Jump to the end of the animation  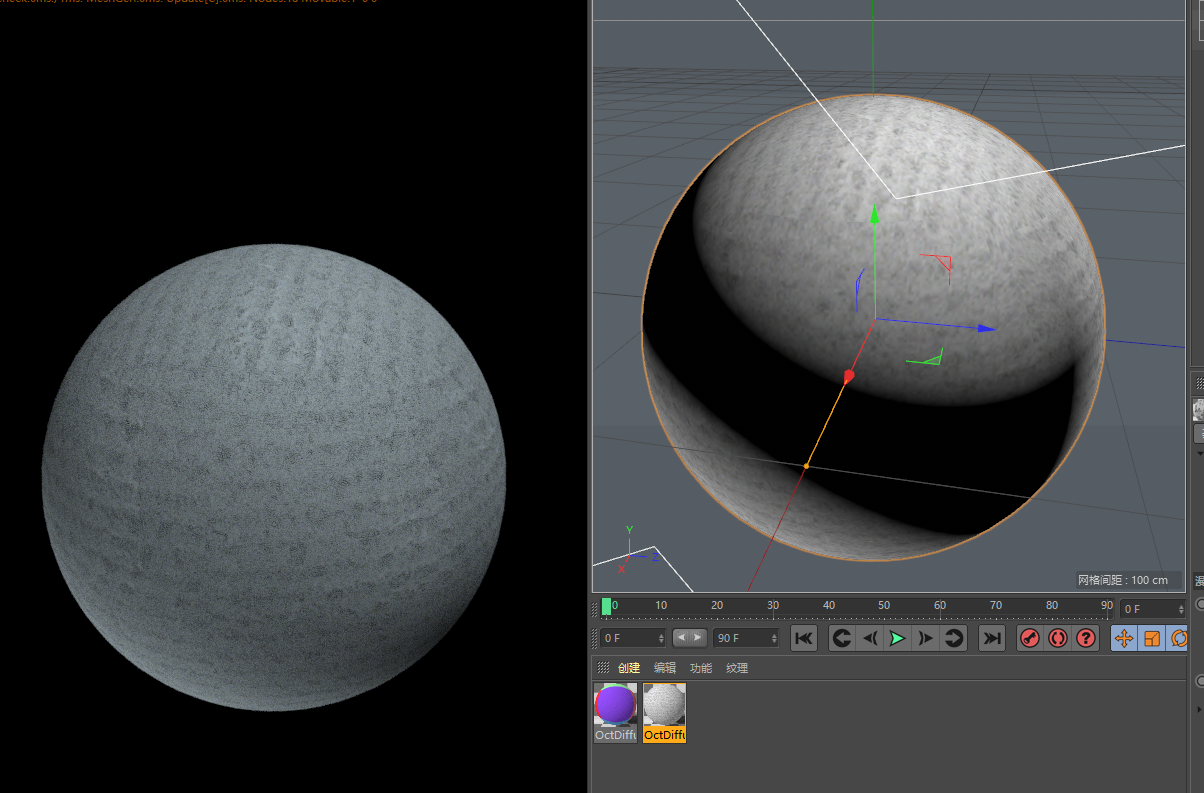[x=991, y=638]
